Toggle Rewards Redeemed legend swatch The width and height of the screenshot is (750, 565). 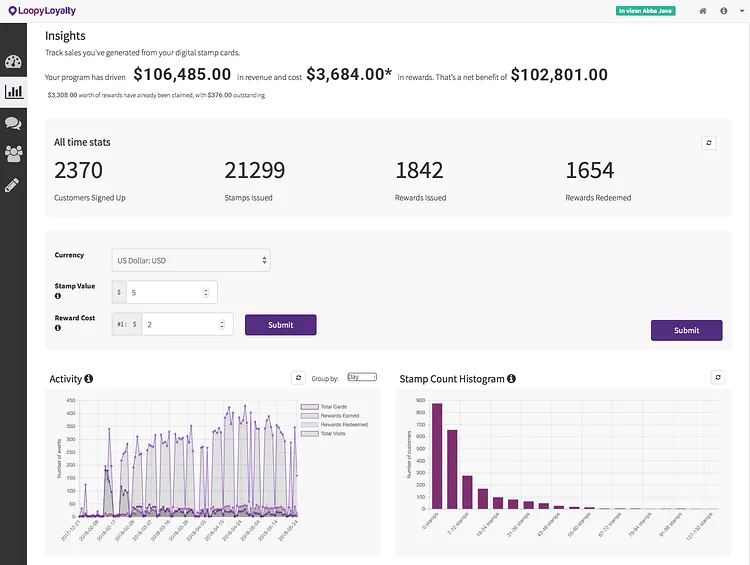click(x=309, y=425)
